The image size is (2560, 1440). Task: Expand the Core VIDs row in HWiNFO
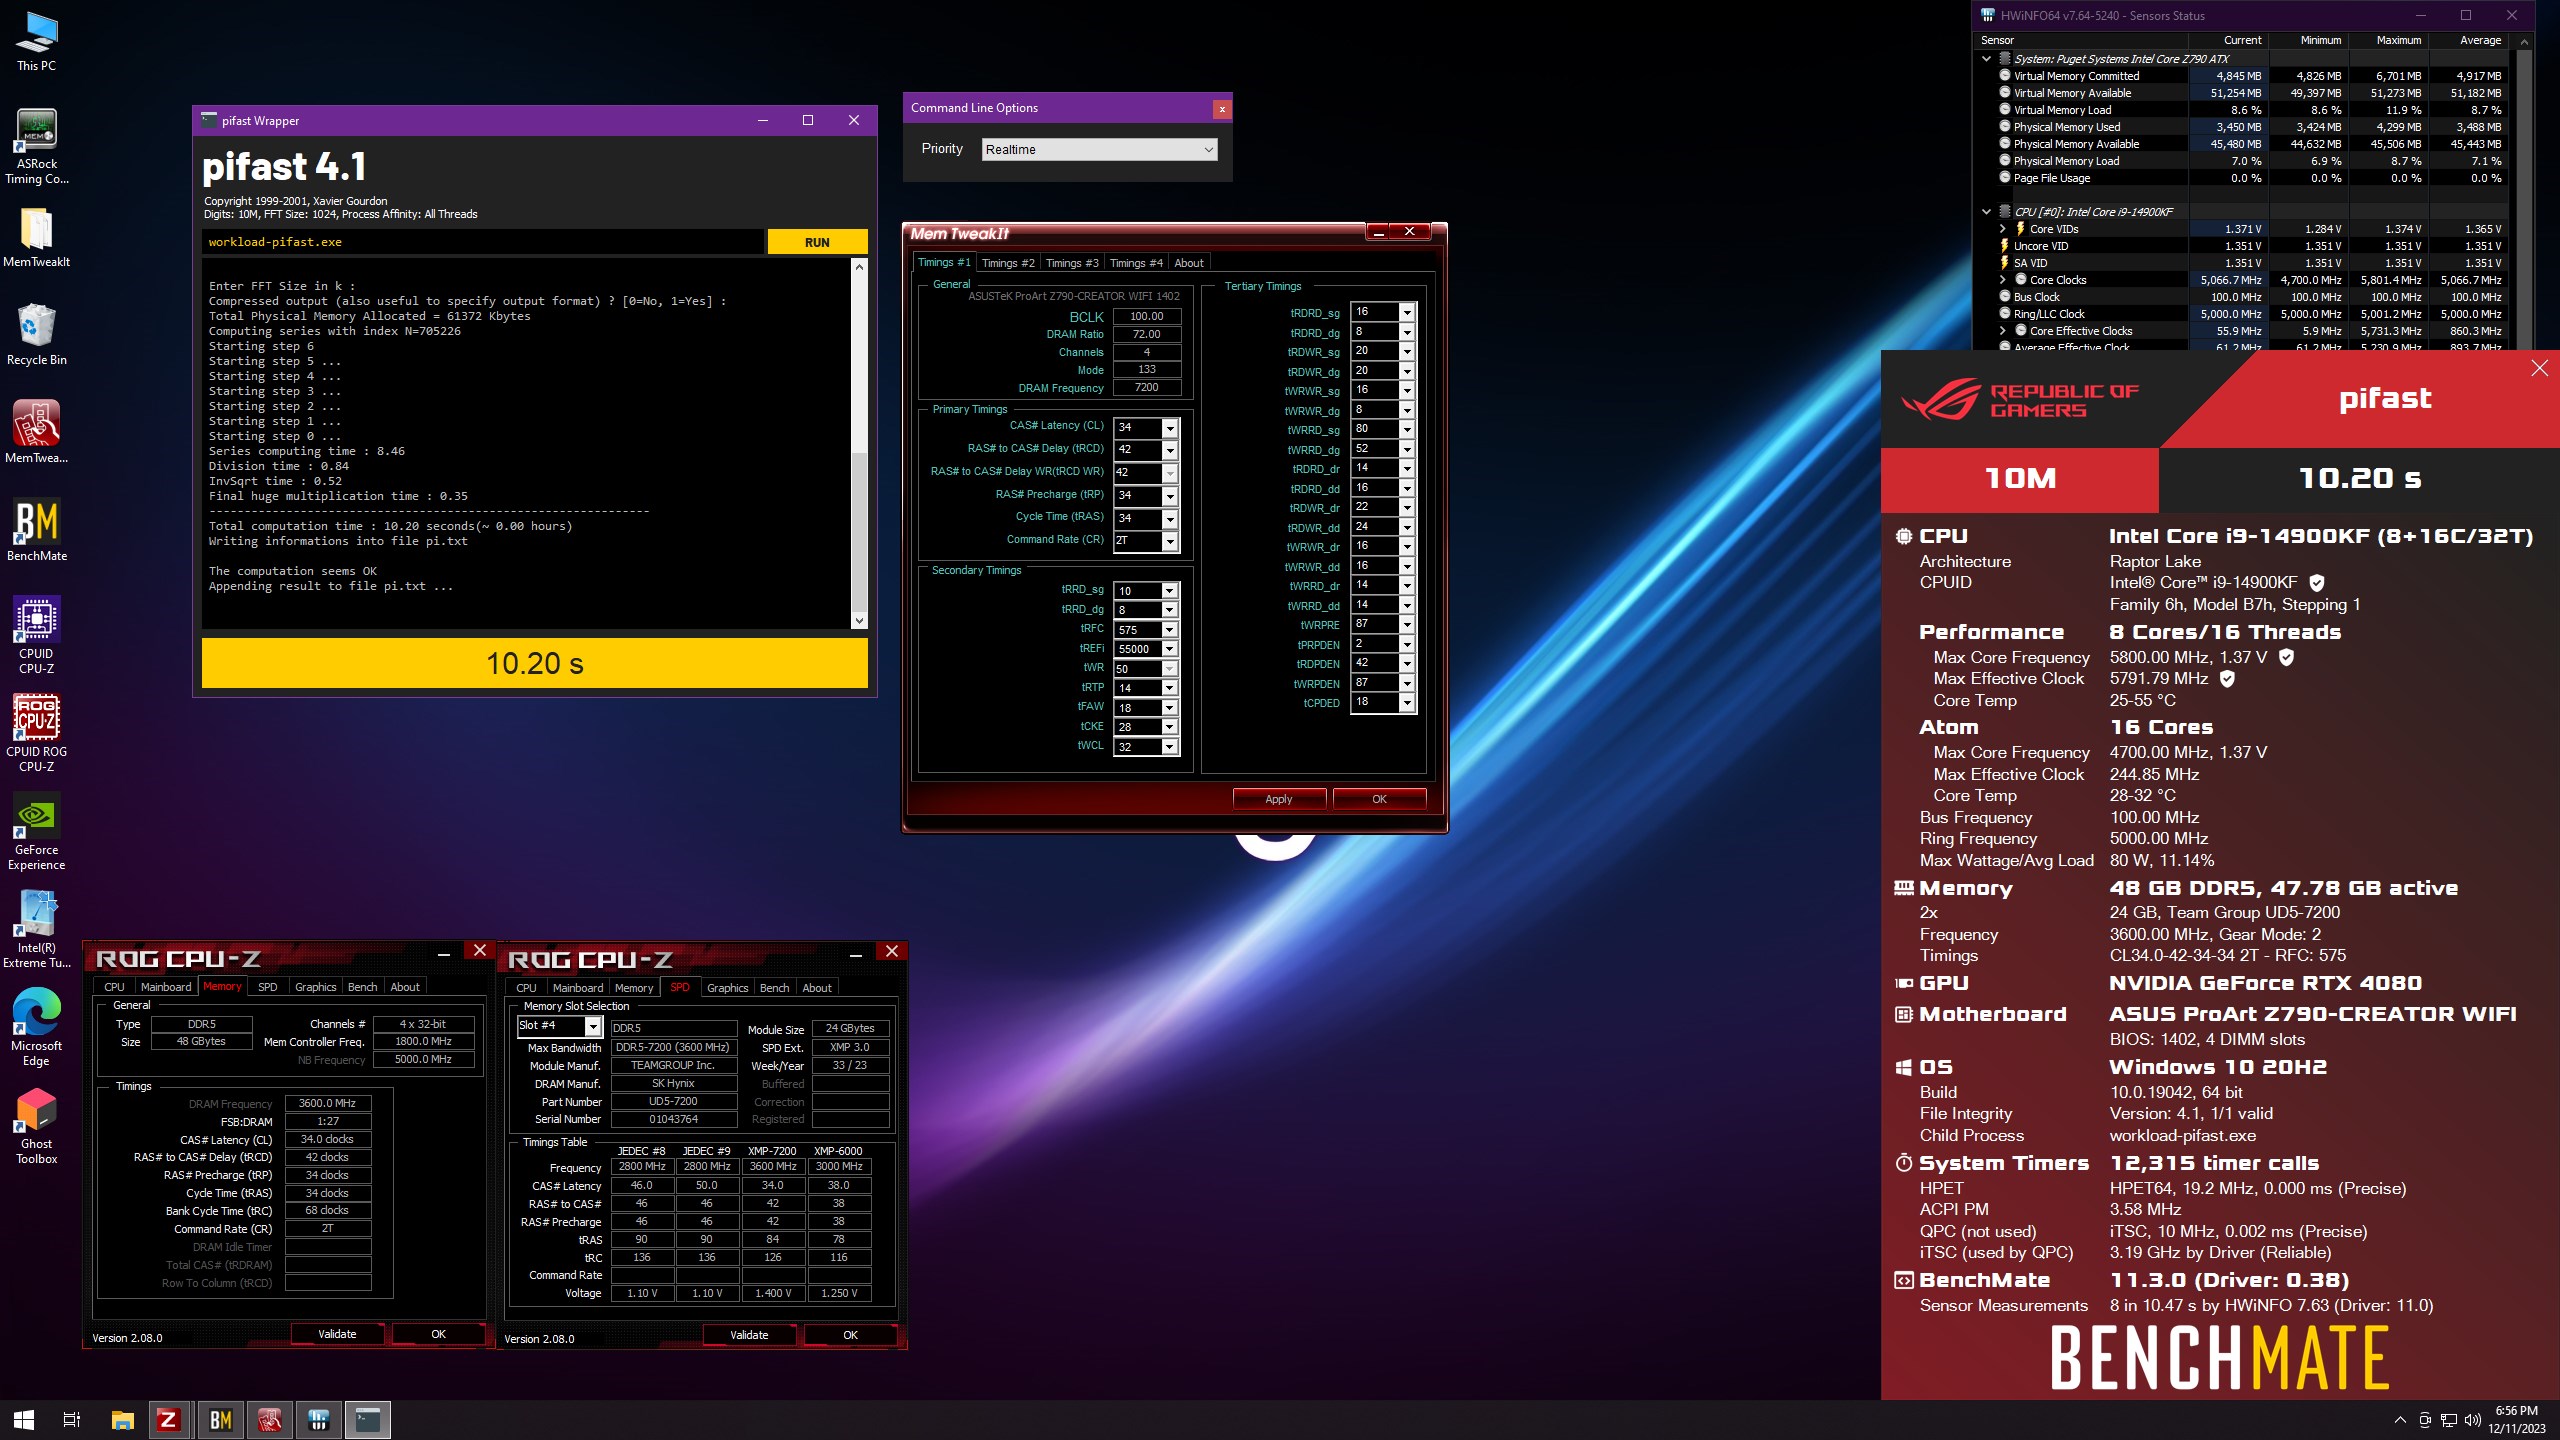(2003, 229)
